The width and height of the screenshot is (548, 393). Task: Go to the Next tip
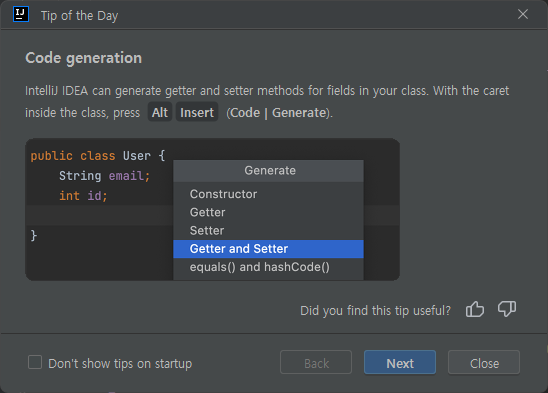(x=400, y=363)
